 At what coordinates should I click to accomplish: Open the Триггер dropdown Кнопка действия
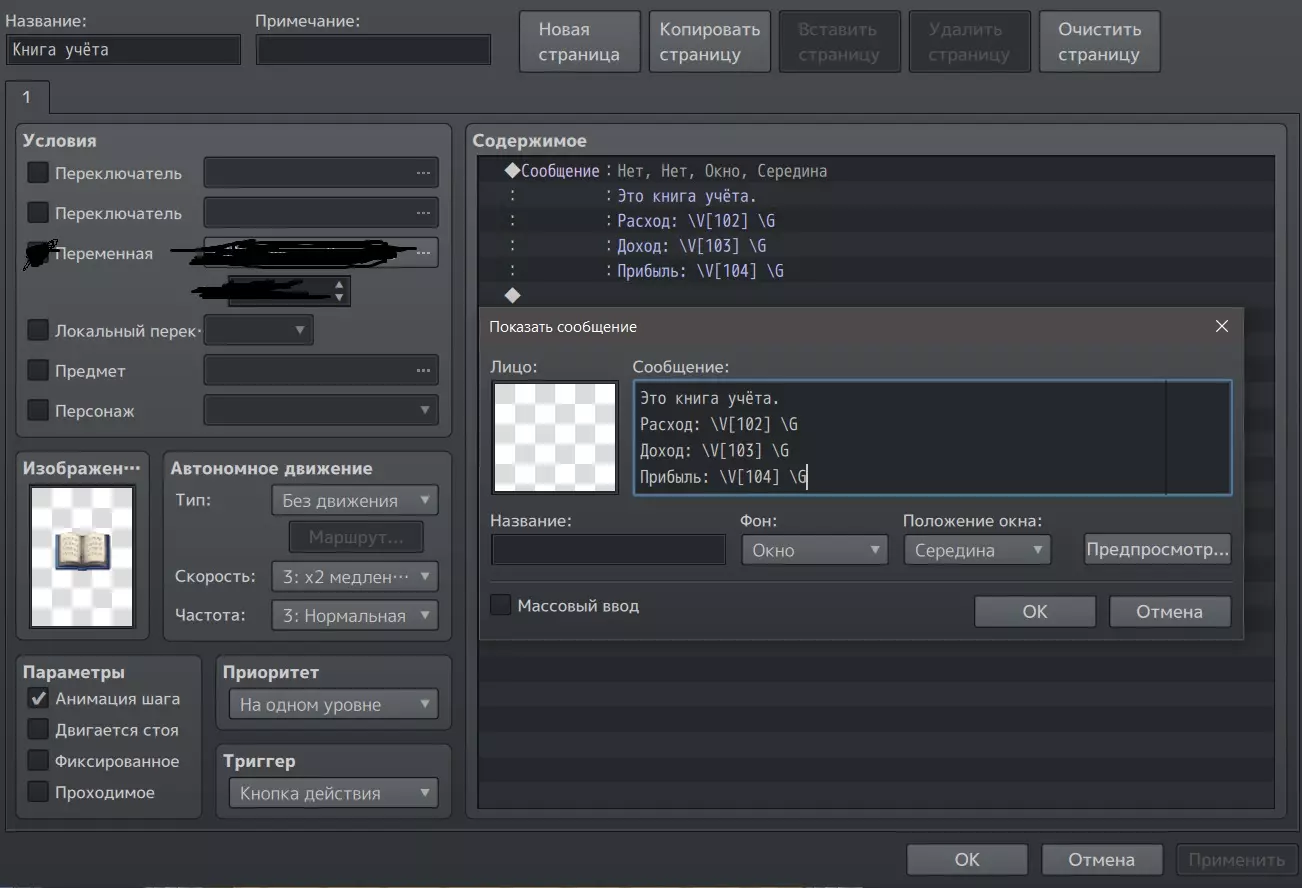click(x=333, y=794)
